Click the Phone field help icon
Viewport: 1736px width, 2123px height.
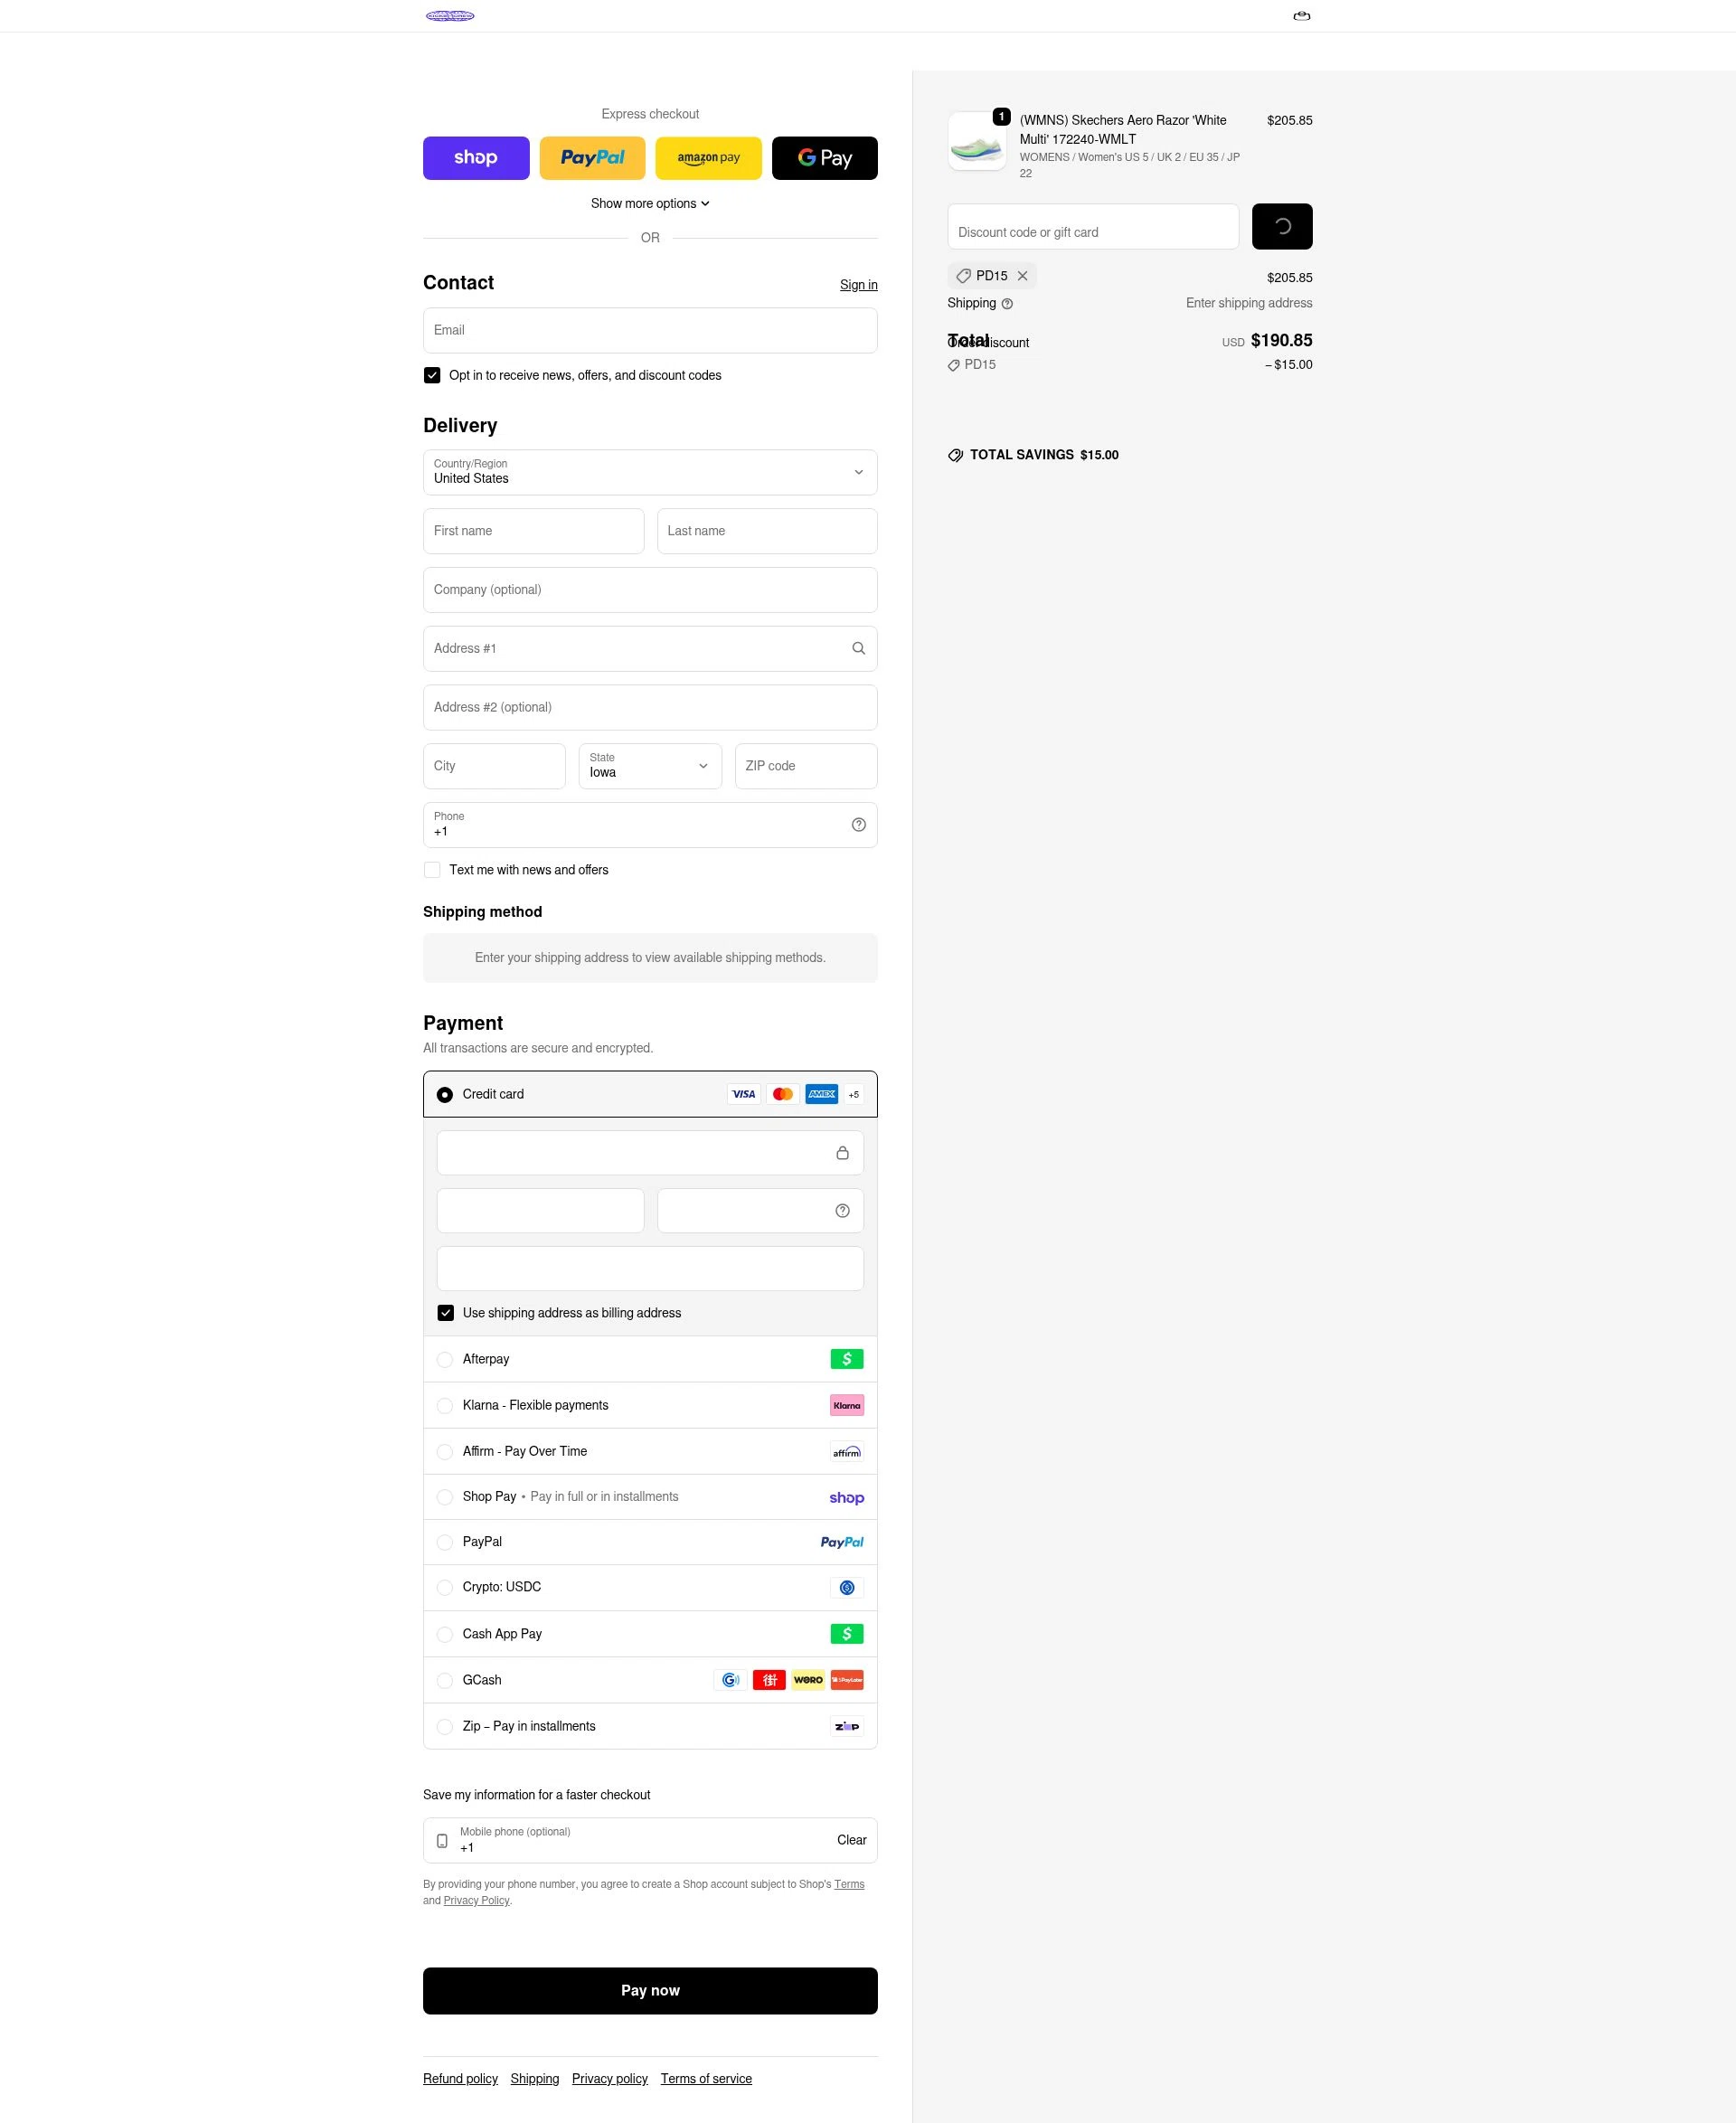858,825
